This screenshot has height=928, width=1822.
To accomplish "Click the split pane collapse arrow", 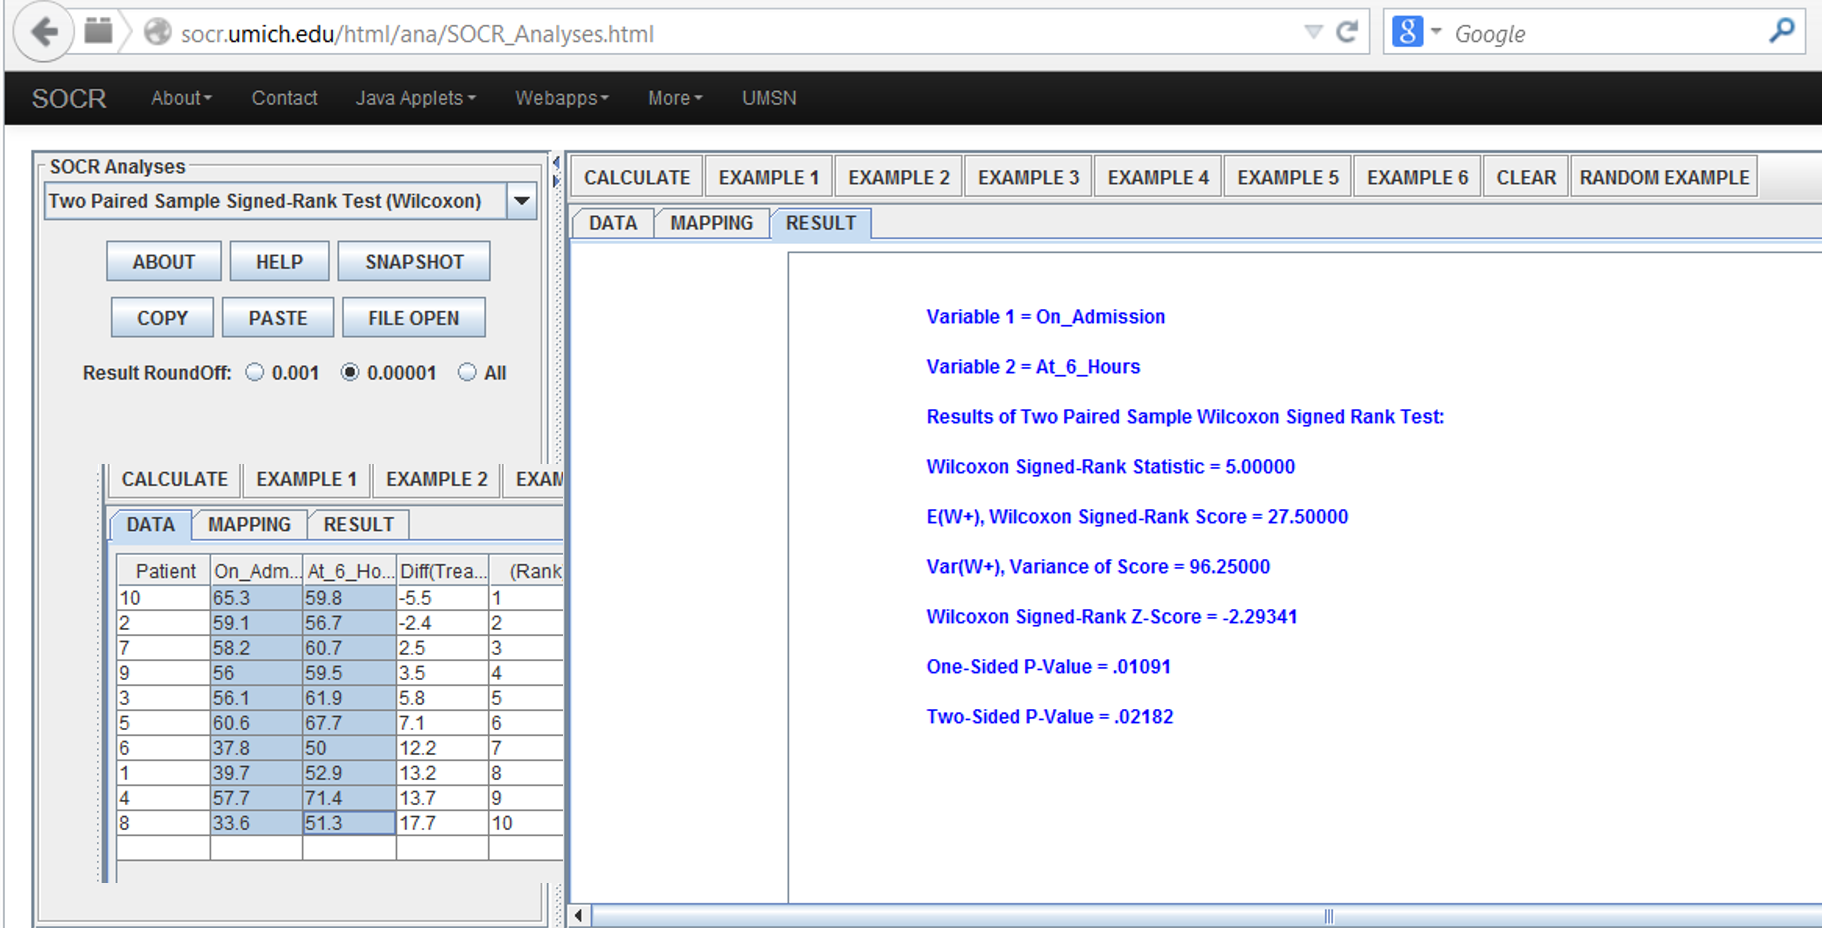I will pyautogui.click(x=556, y=163).
